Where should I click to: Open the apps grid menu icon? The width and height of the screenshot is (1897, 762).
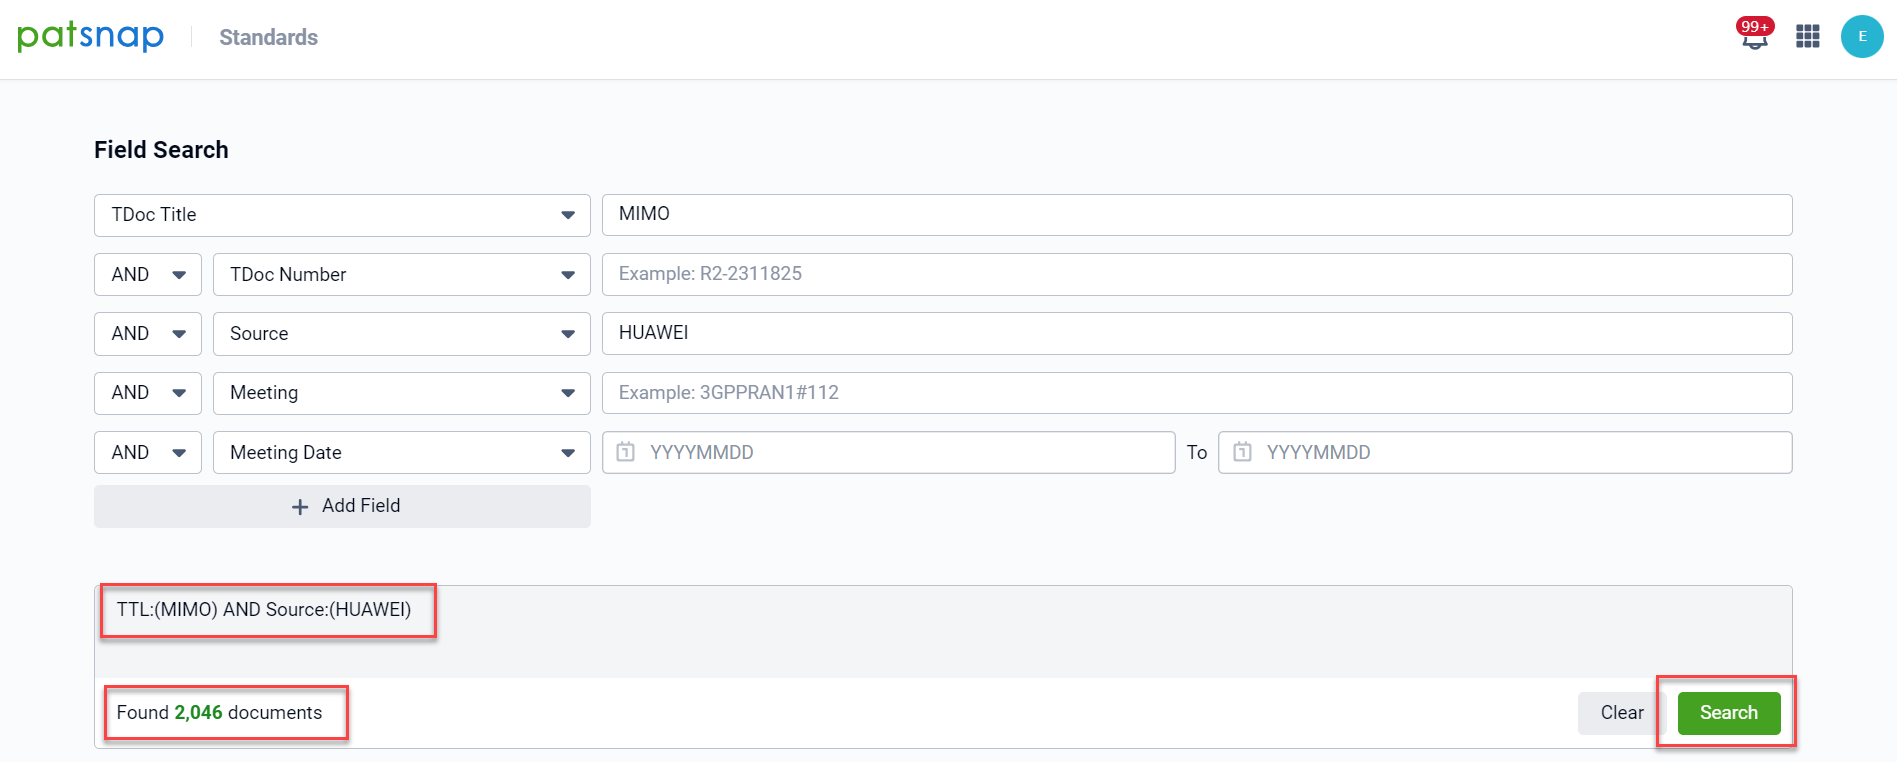(1807, 37)
